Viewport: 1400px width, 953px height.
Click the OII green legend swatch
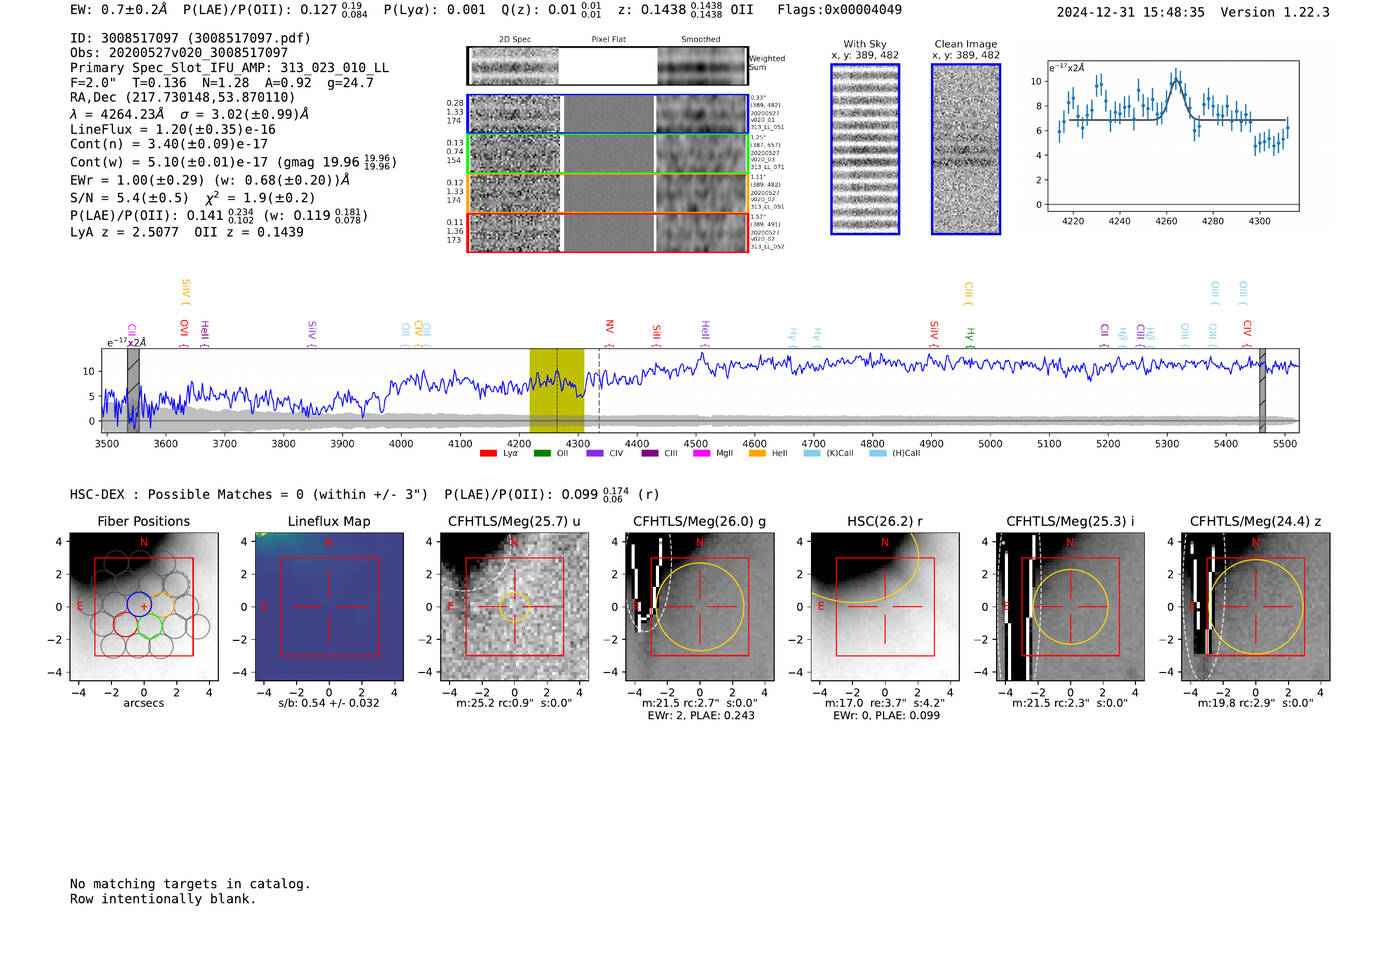coord(542,453)
